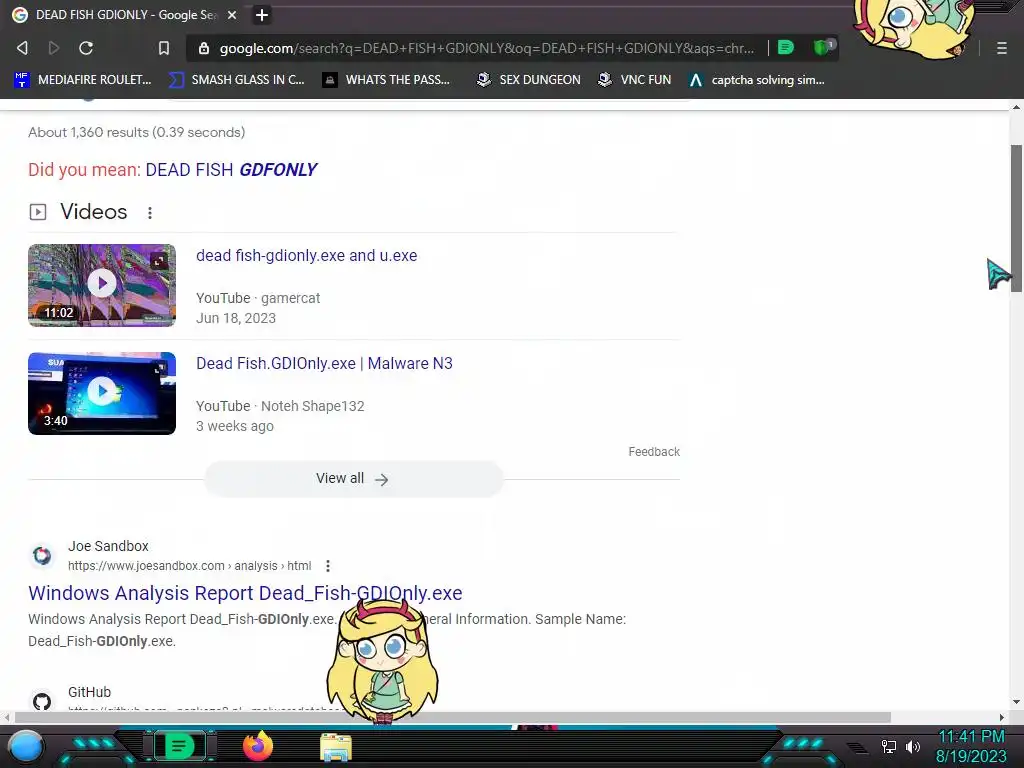Play the 3:40 Malware N3 video thumbnail
The height and width of the screenshot is (768, 1024).
click(x=102, y=393)
